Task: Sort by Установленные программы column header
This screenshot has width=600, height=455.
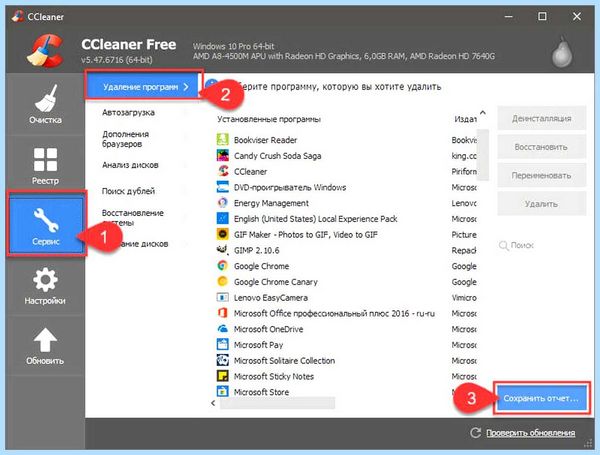Action: (269, 119)
